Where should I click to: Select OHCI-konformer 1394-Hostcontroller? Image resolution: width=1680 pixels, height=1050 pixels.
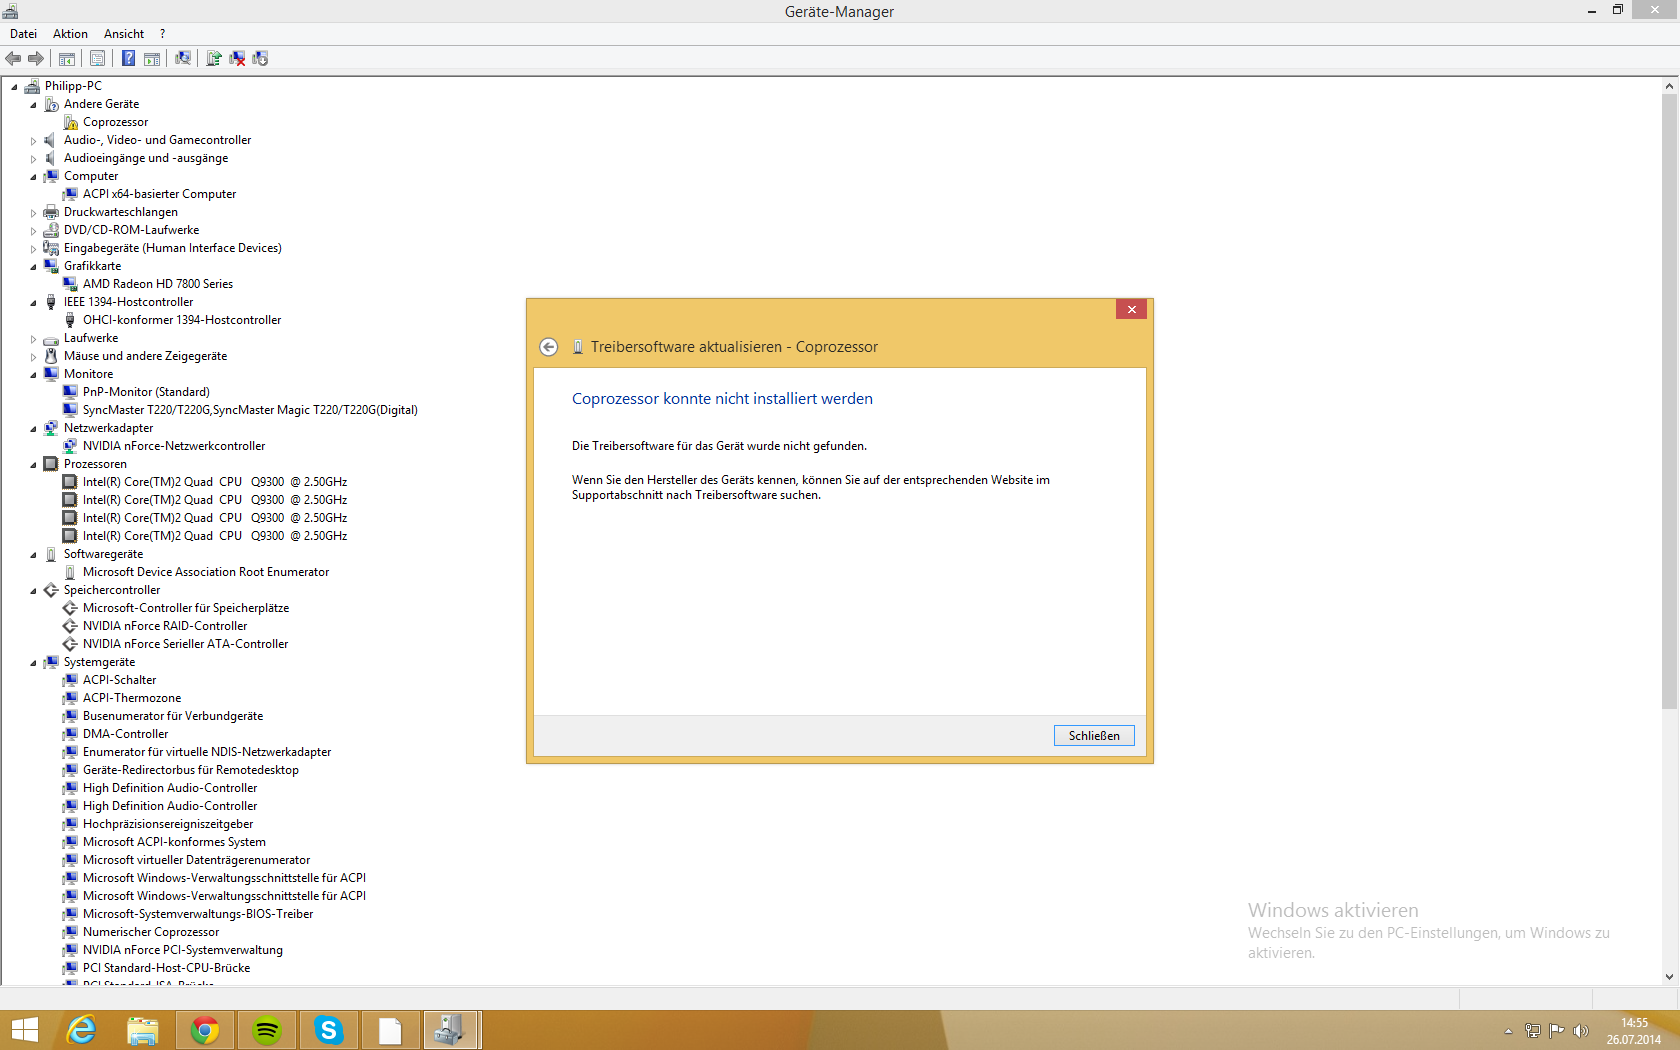coord(182,320)
